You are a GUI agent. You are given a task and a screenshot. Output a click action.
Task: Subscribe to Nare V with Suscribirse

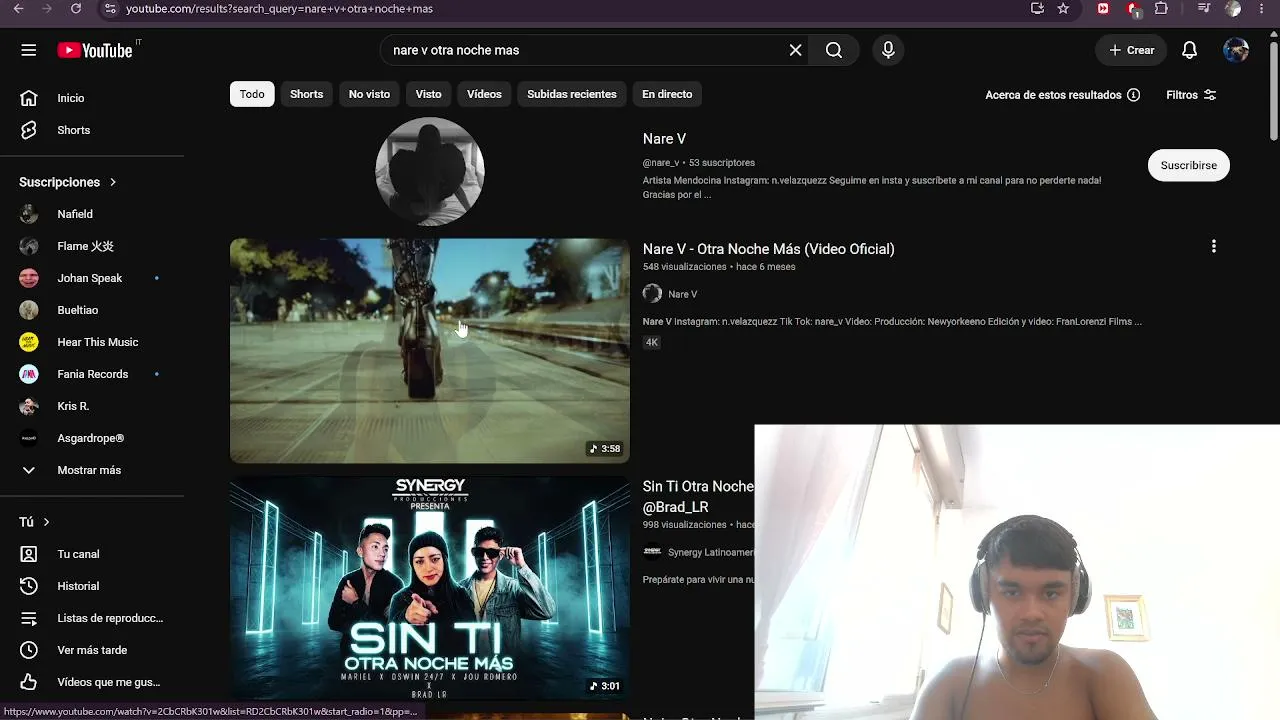(1189, 165)
